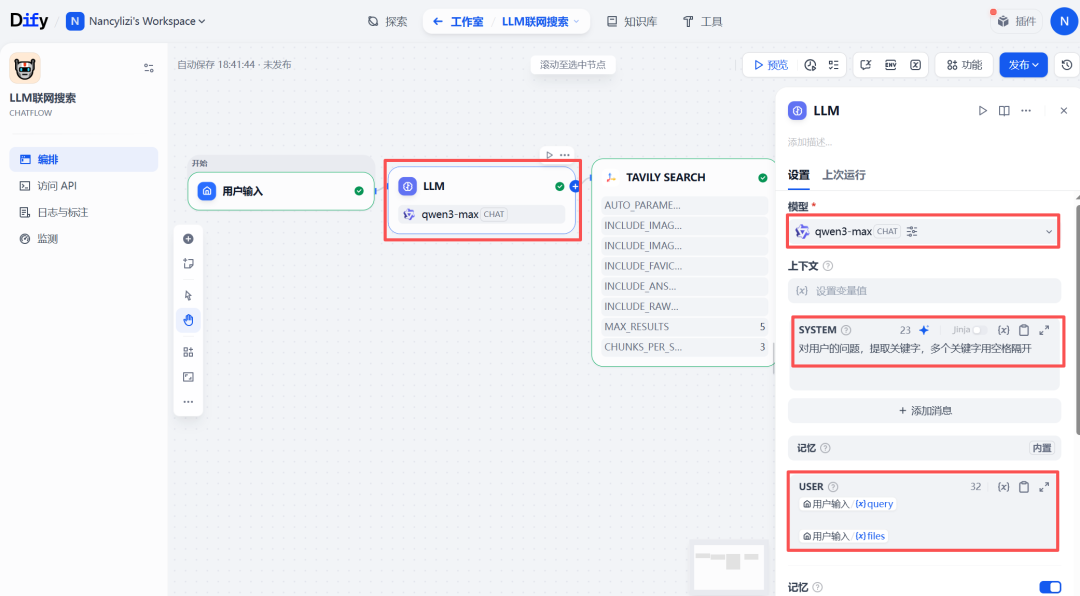The height and width of the screenshot is (596, 1080).
Task: Open the LLM node's three-dot menu on canvas
Action: [x=565, y=155]
